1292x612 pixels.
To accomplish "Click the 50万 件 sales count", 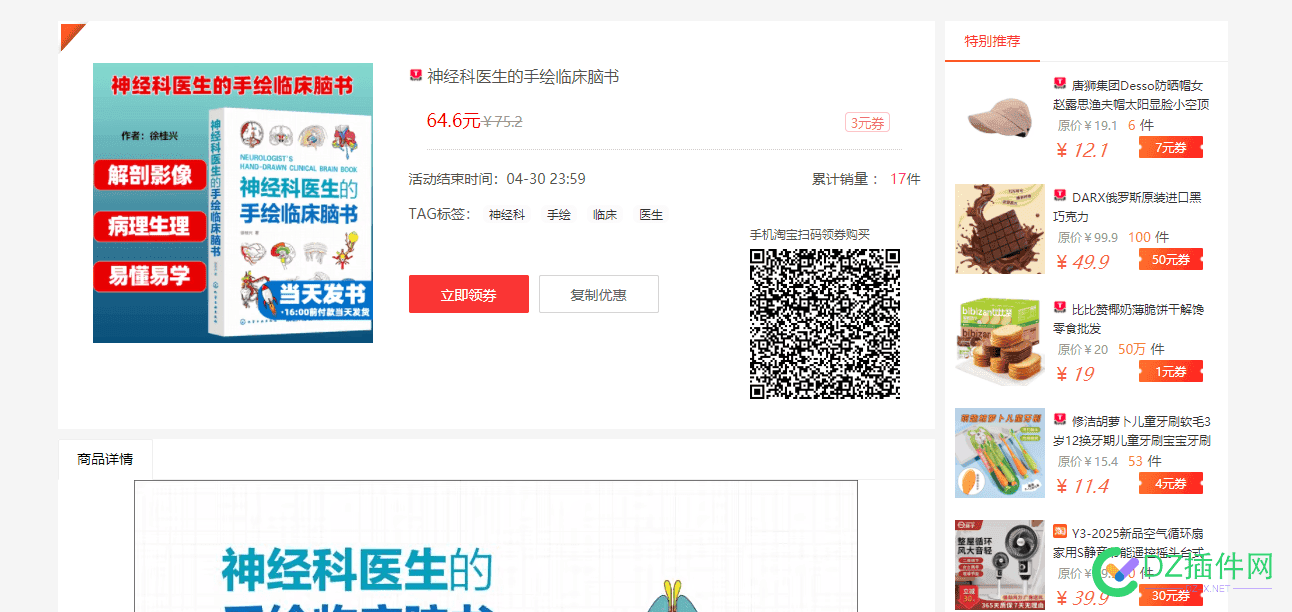I will pyautogui.click(x=1141, y=349).
